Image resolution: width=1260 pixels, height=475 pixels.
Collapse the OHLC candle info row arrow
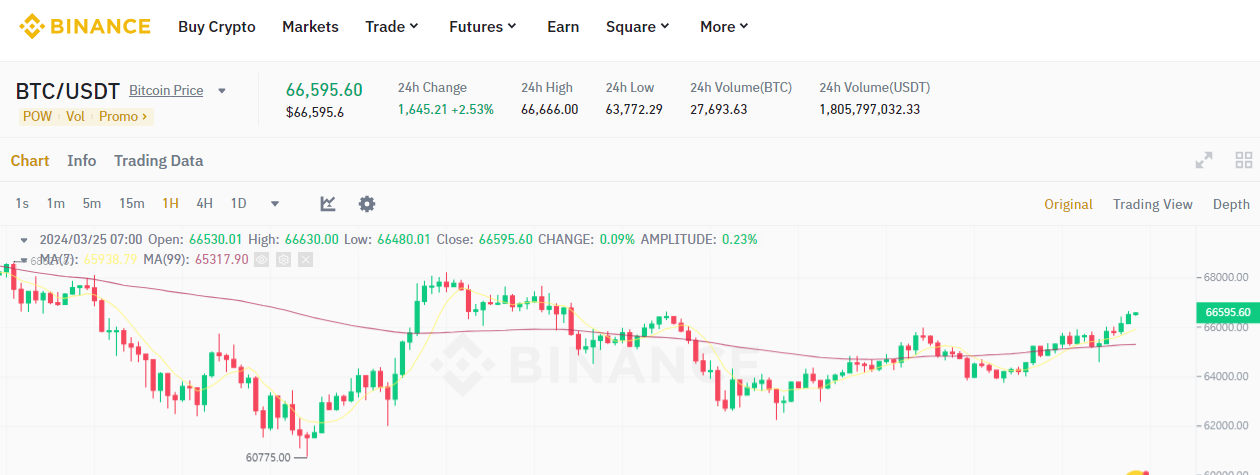pos(24,240)
